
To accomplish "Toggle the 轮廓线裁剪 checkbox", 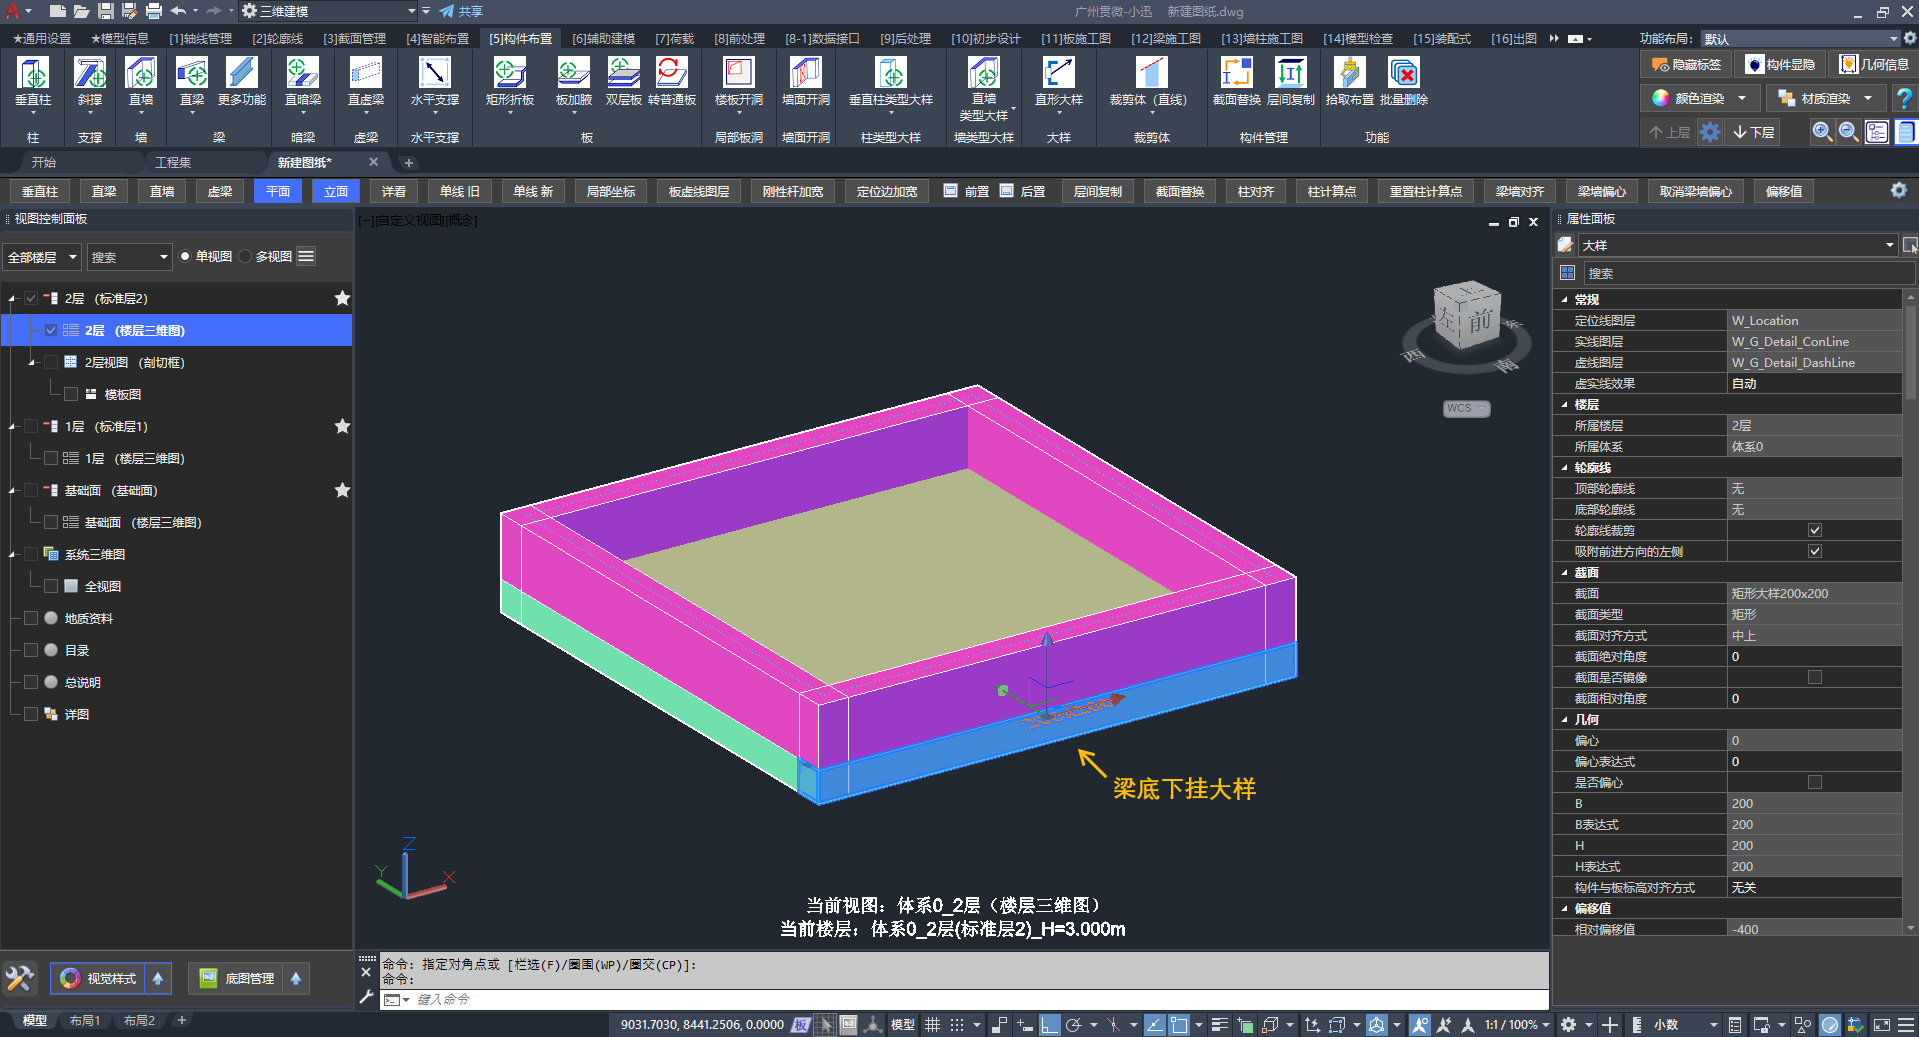I will [1815, 530].
